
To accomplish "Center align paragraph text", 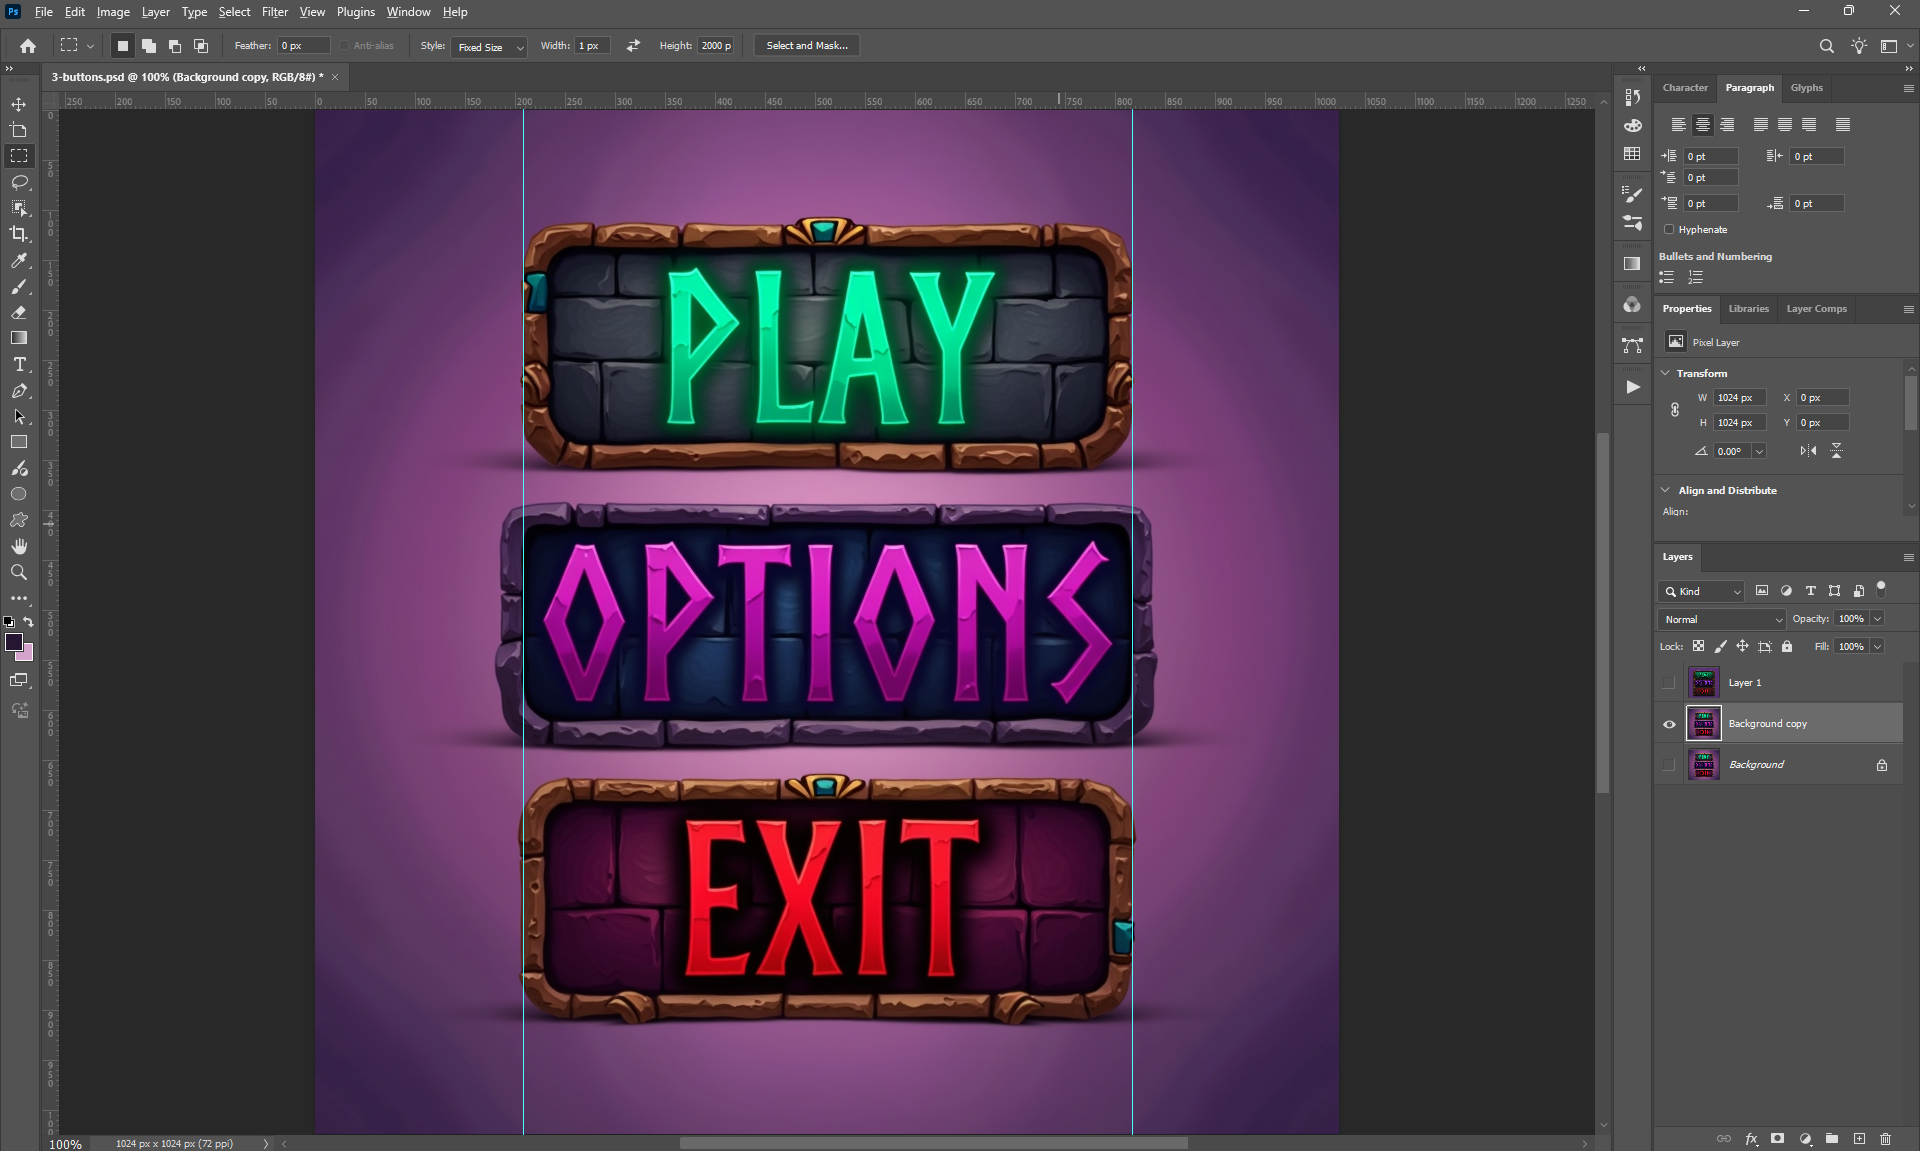I will [1702, 125].
